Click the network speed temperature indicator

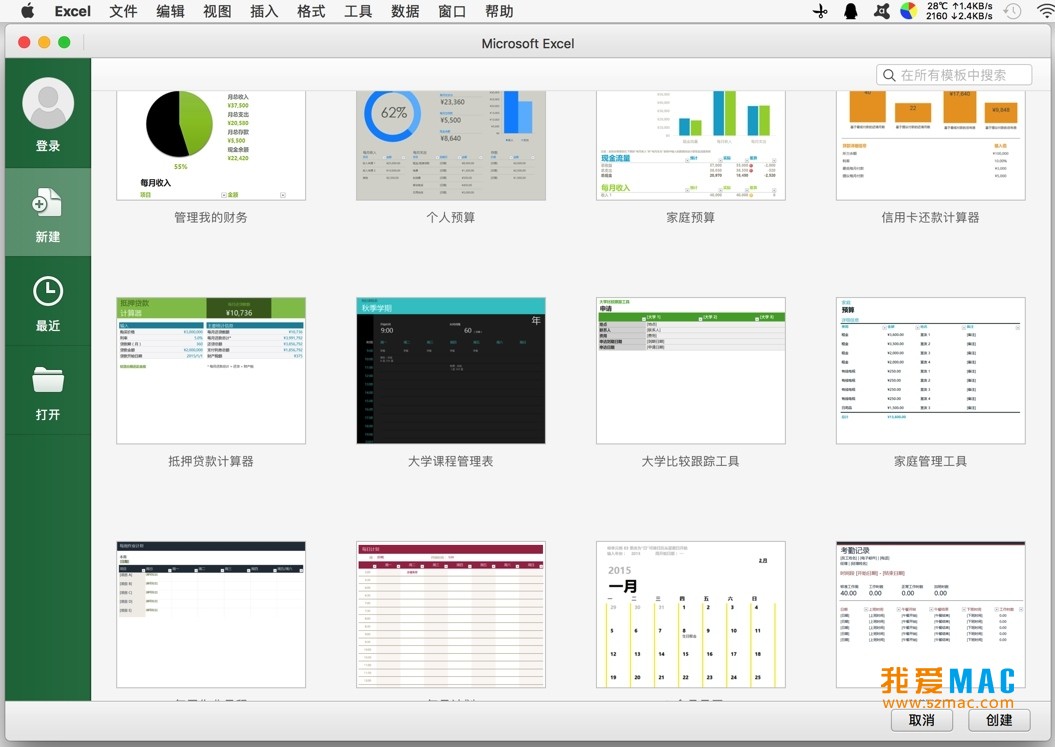pos(959,11)
